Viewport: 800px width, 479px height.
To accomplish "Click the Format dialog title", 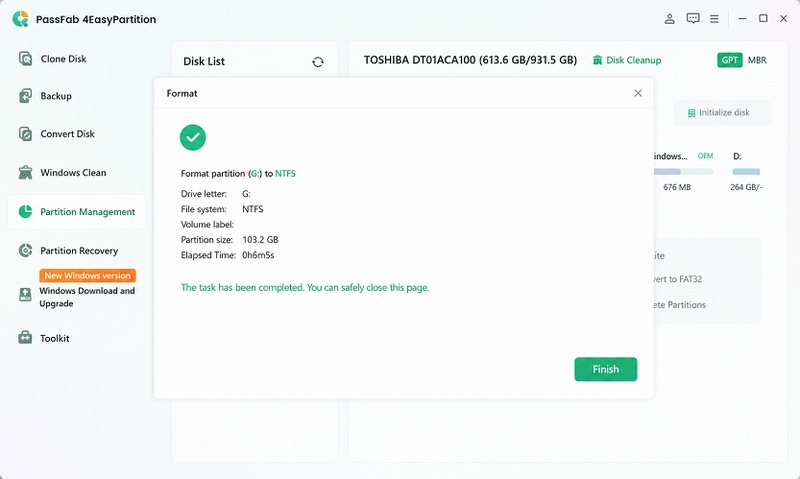I will click(x=182, y=93).
